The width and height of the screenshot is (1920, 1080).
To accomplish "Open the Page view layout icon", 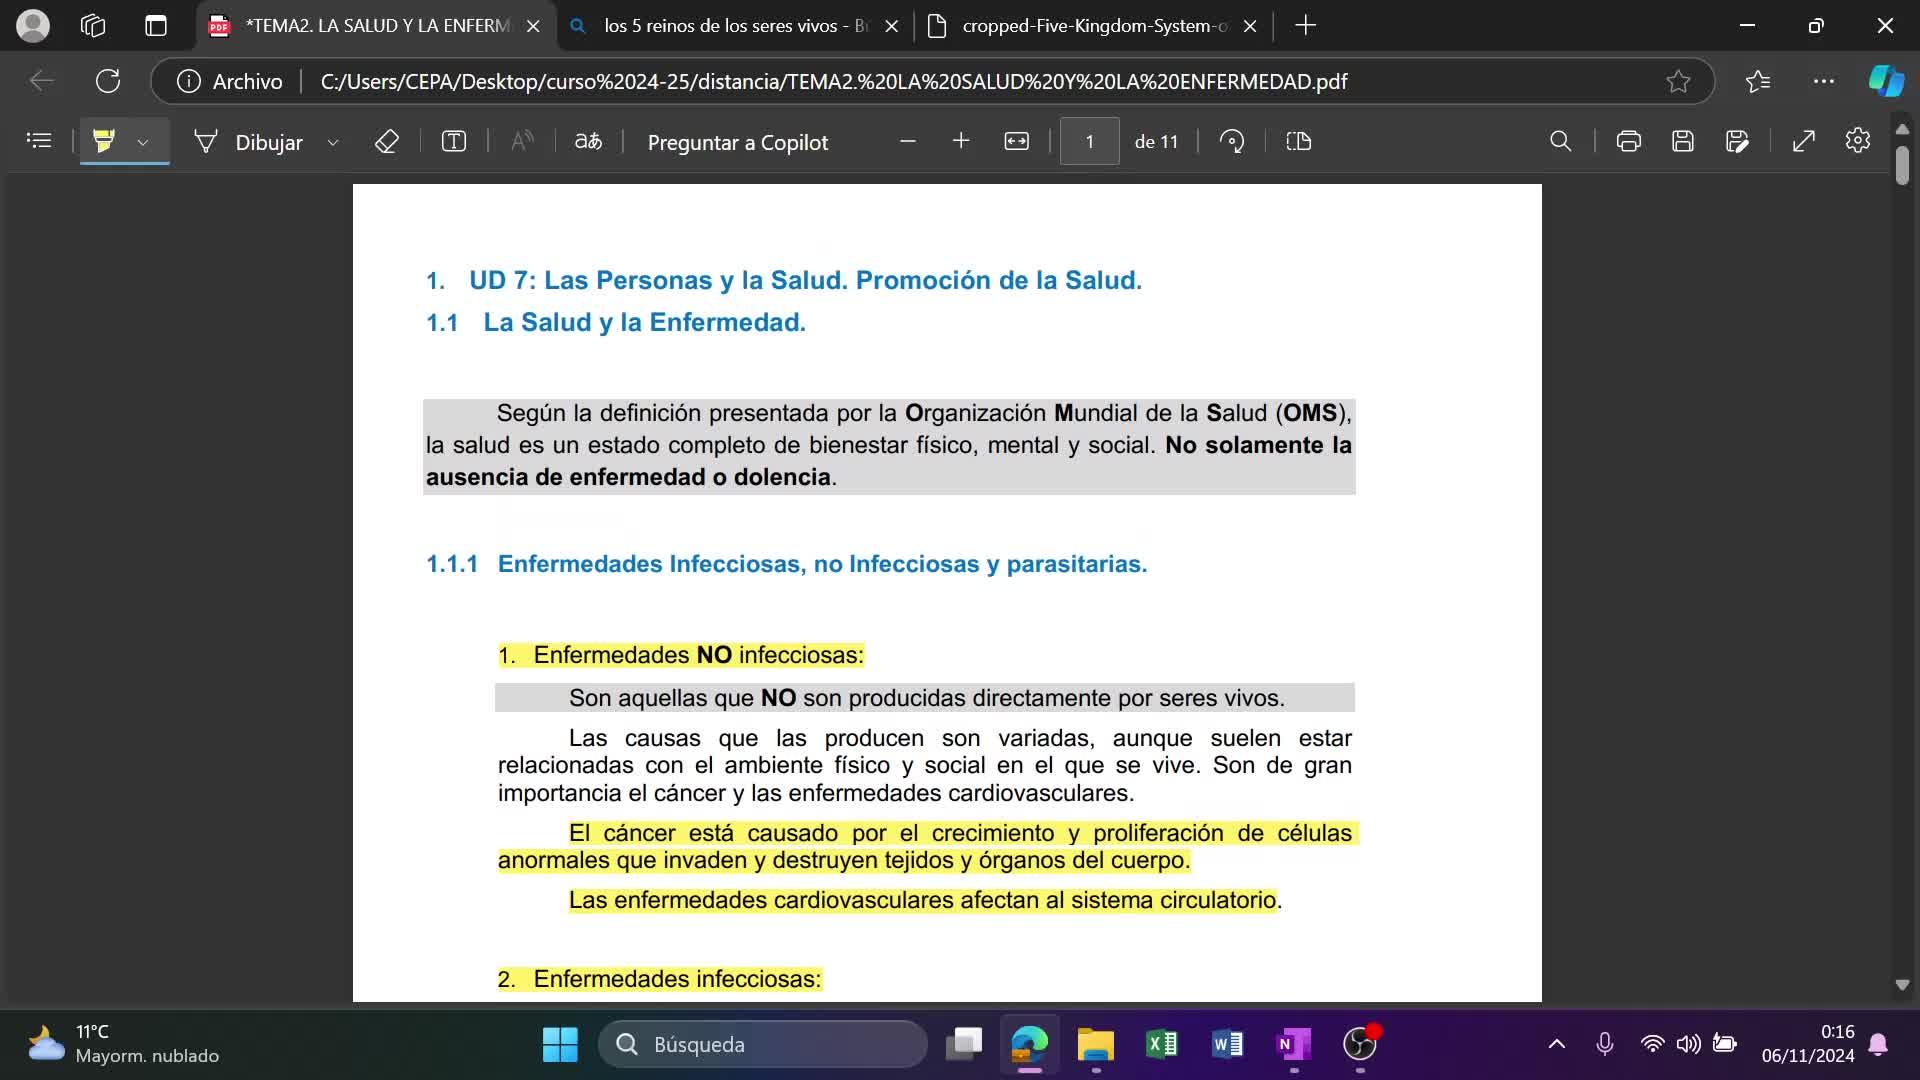I will coord(1298,142).
